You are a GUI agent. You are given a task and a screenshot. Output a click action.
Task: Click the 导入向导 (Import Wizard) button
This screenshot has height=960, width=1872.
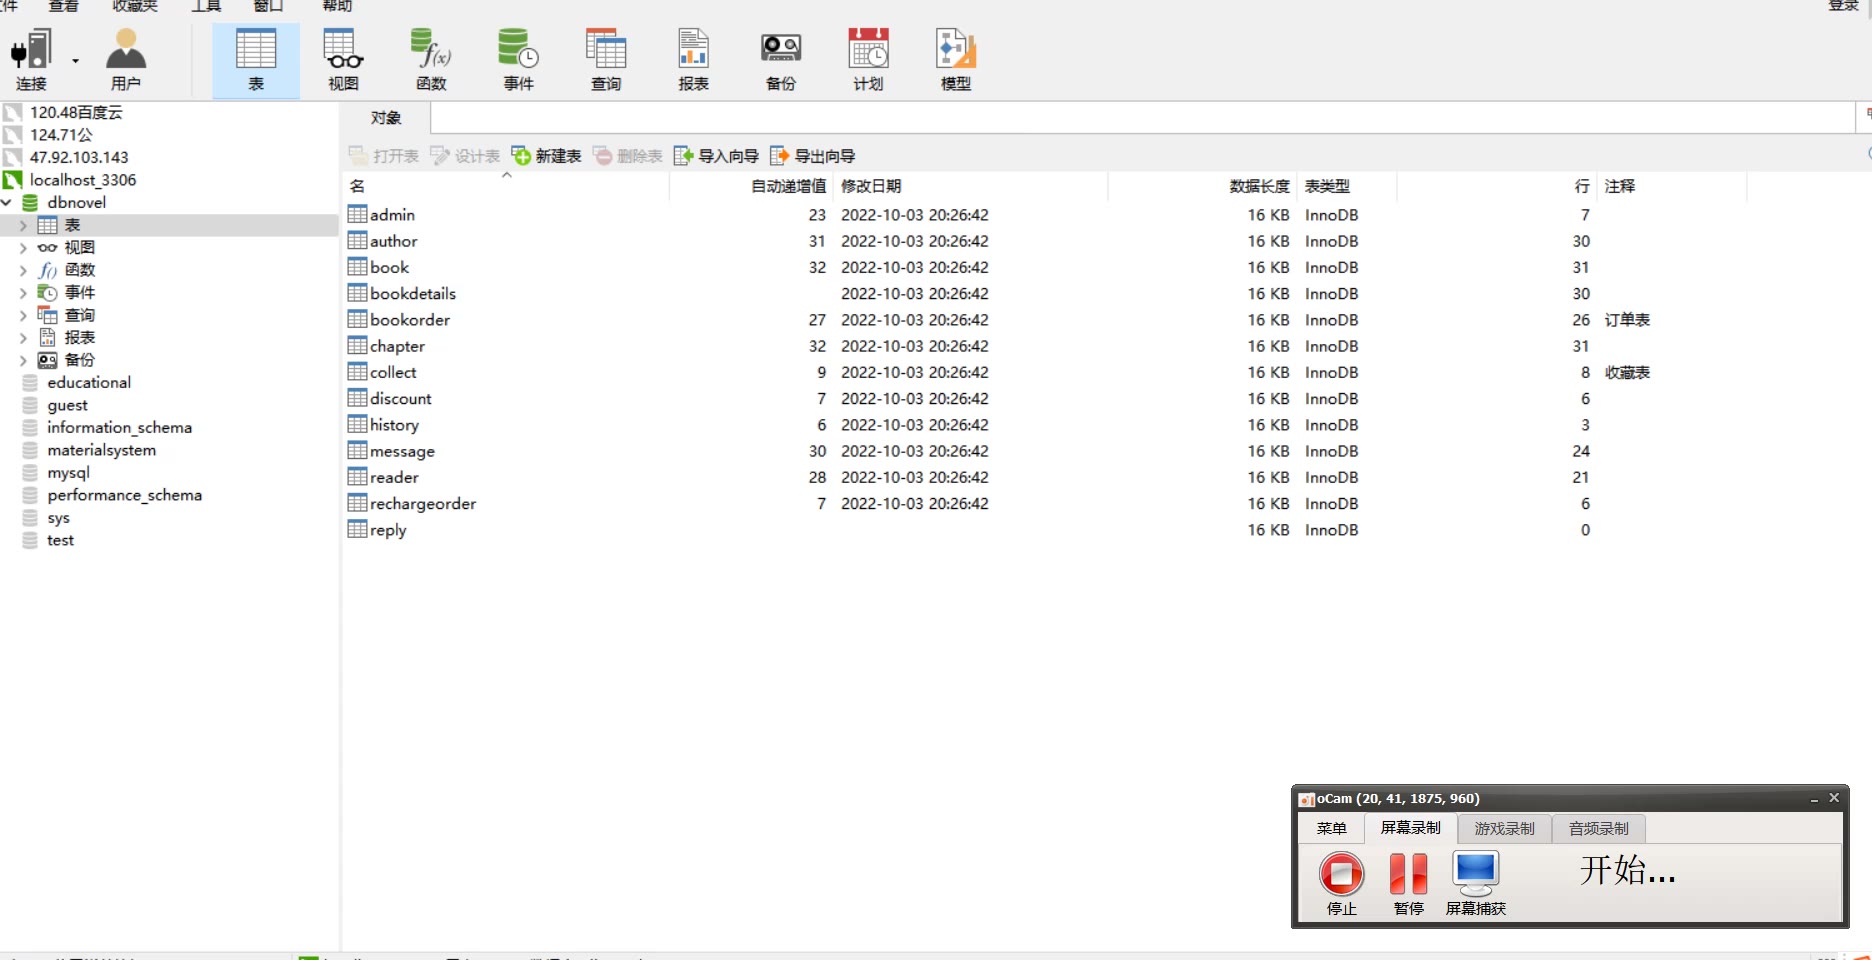[x=717, y=156]
